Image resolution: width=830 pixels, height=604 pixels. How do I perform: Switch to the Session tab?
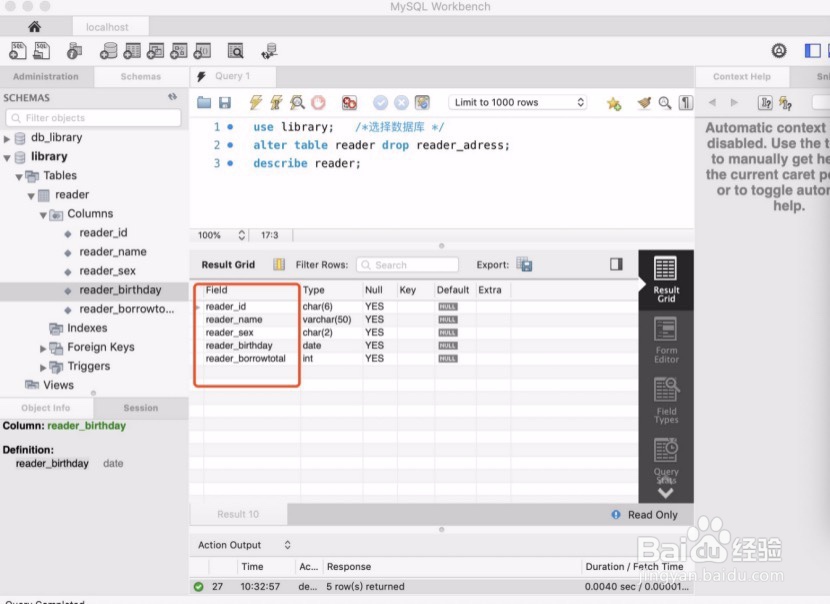pos(141,408)
